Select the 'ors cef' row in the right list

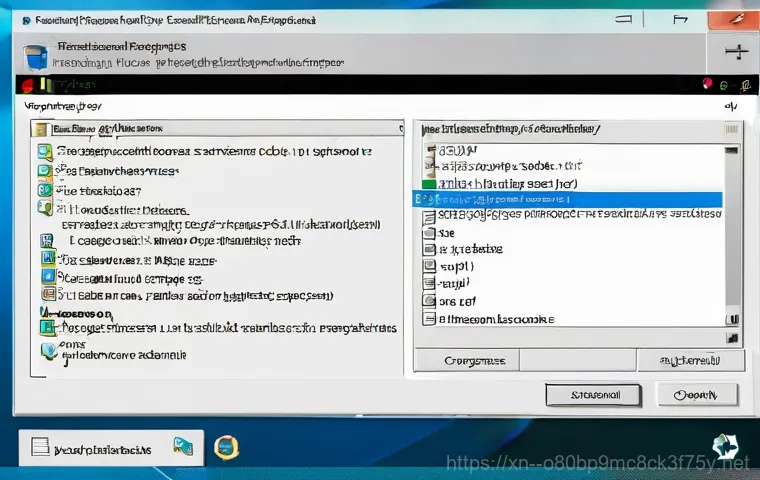click(x=572, y=301)
